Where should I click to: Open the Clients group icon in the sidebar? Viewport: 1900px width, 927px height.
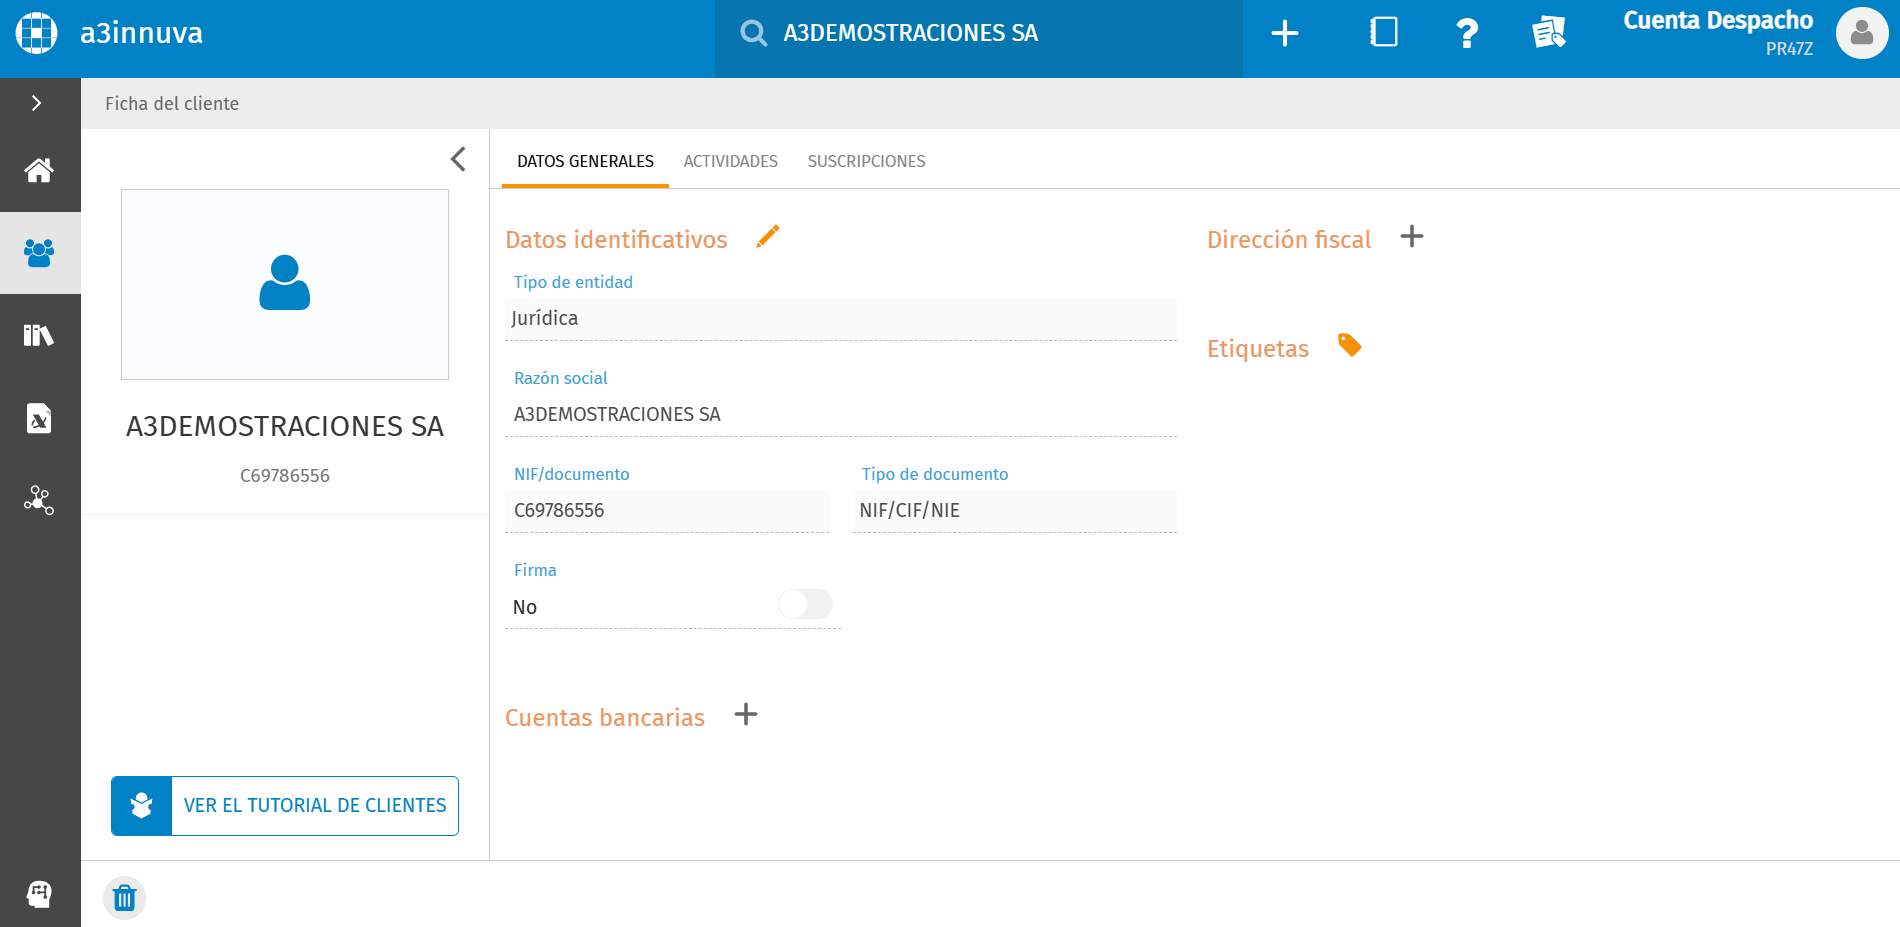(39, 253)
